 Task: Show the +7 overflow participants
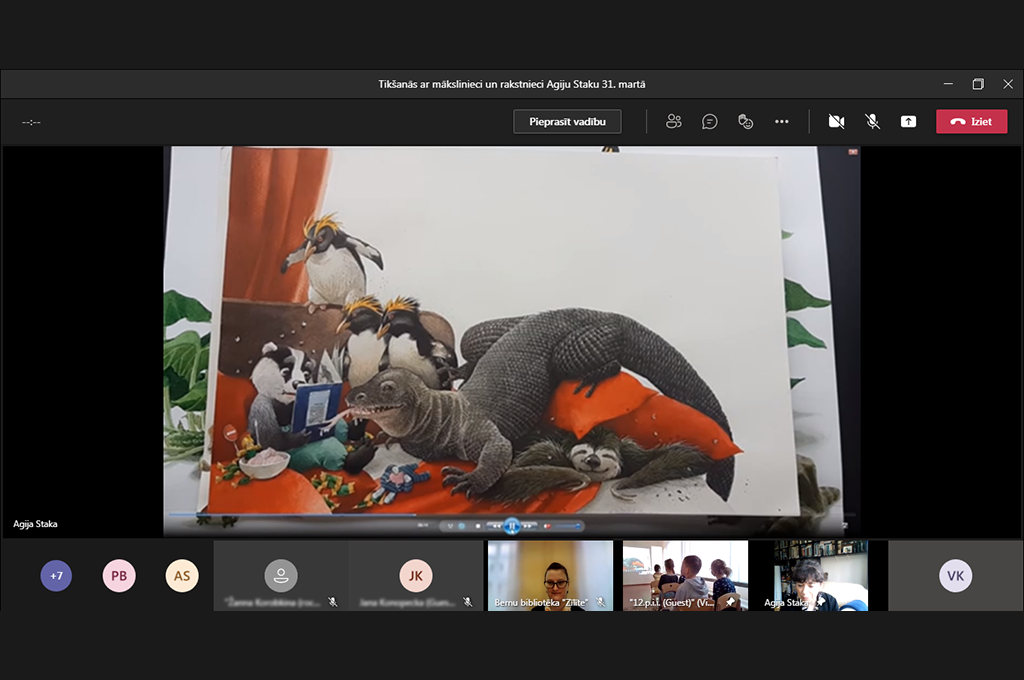[x=56, y=575]
